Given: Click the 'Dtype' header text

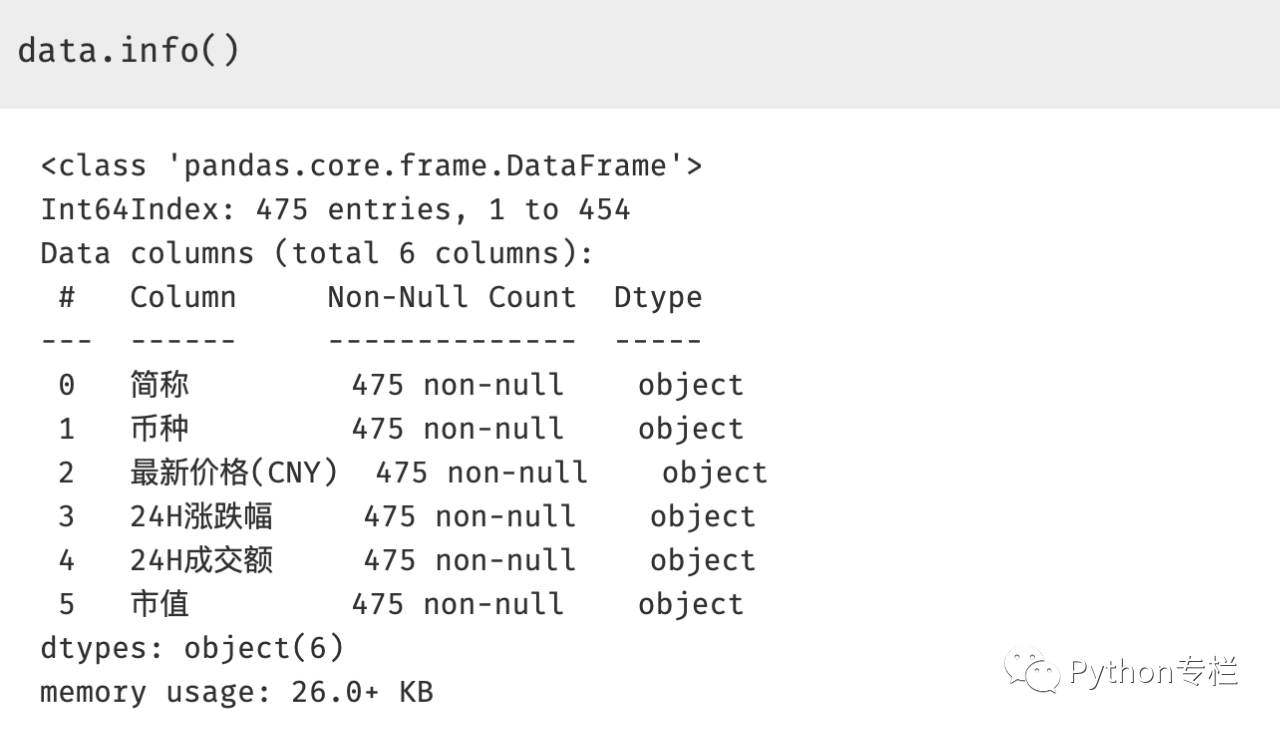Looking at the screenshot, I should click(658, 297).
